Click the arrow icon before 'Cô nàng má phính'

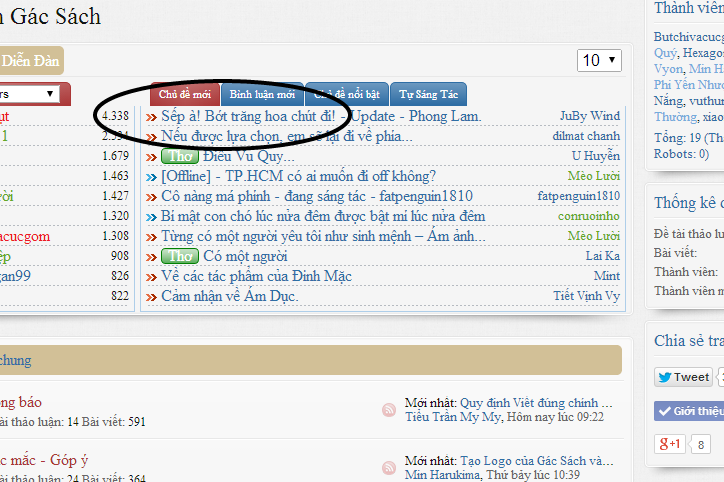[x=151, y=198]
